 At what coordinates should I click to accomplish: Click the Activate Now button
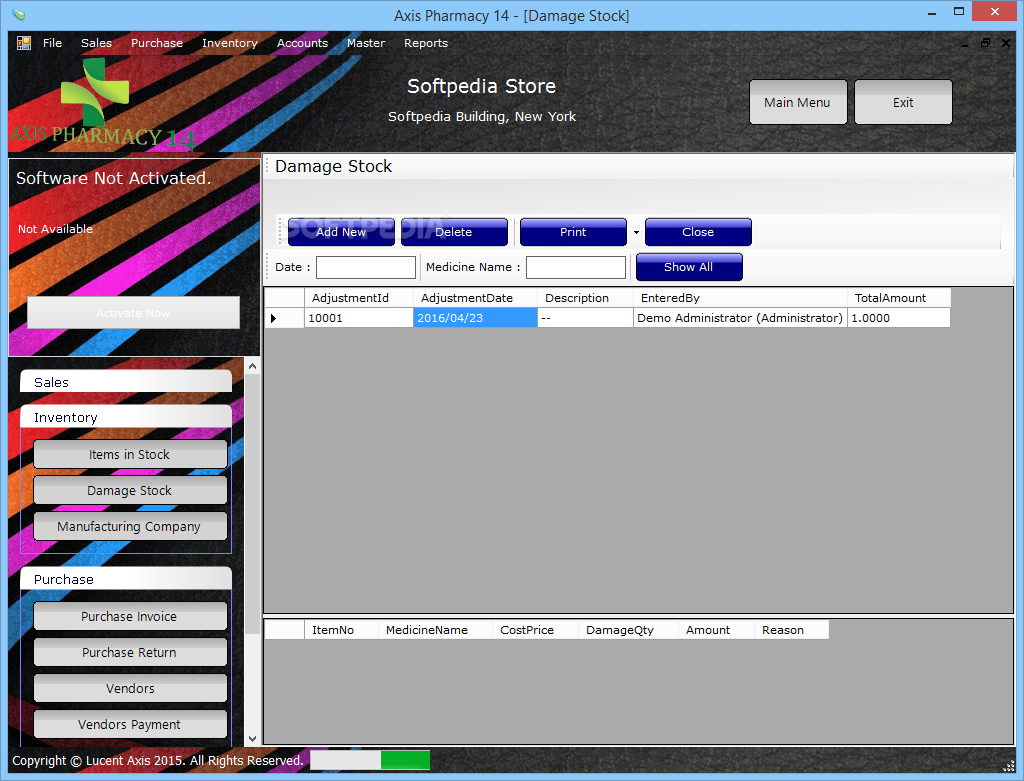click(x=133, y=313)
